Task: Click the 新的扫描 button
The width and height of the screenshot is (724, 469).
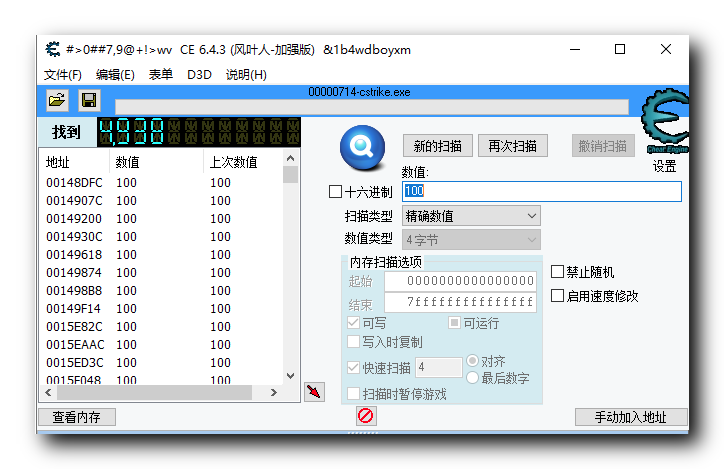Action: coord(438,146)
